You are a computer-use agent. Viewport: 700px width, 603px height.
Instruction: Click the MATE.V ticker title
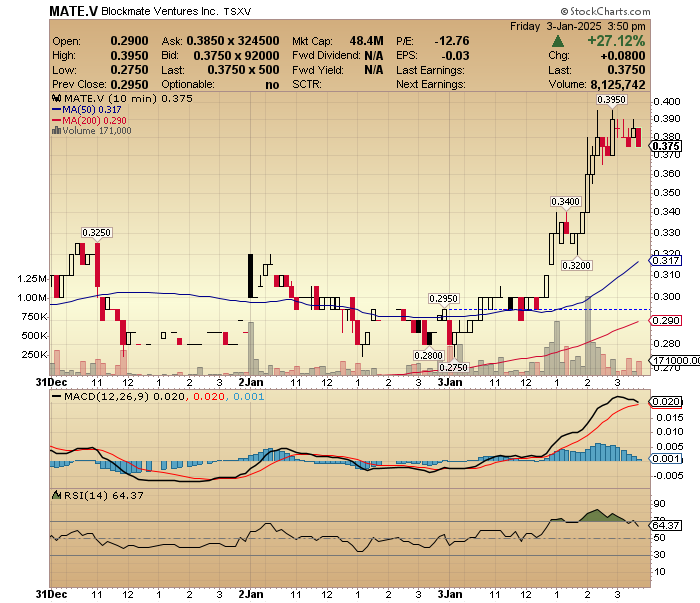click(x=73, y=11)
